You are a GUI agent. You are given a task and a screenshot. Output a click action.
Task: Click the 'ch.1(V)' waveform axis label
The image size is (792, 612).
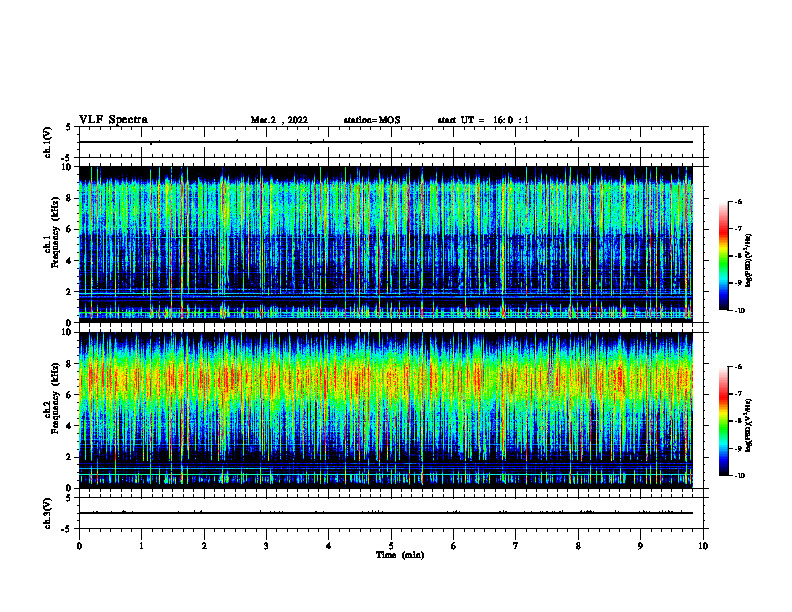pyautogui.click(x=48, y=142)
